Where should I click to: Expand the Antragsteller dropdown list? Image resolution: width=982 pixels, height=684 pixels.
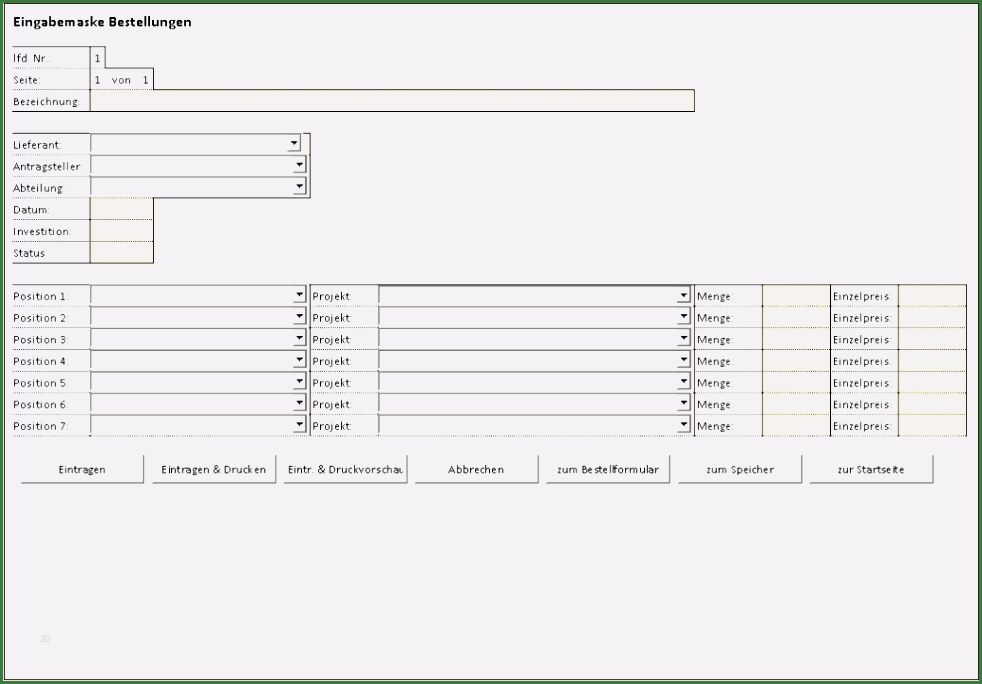(299, 166)
